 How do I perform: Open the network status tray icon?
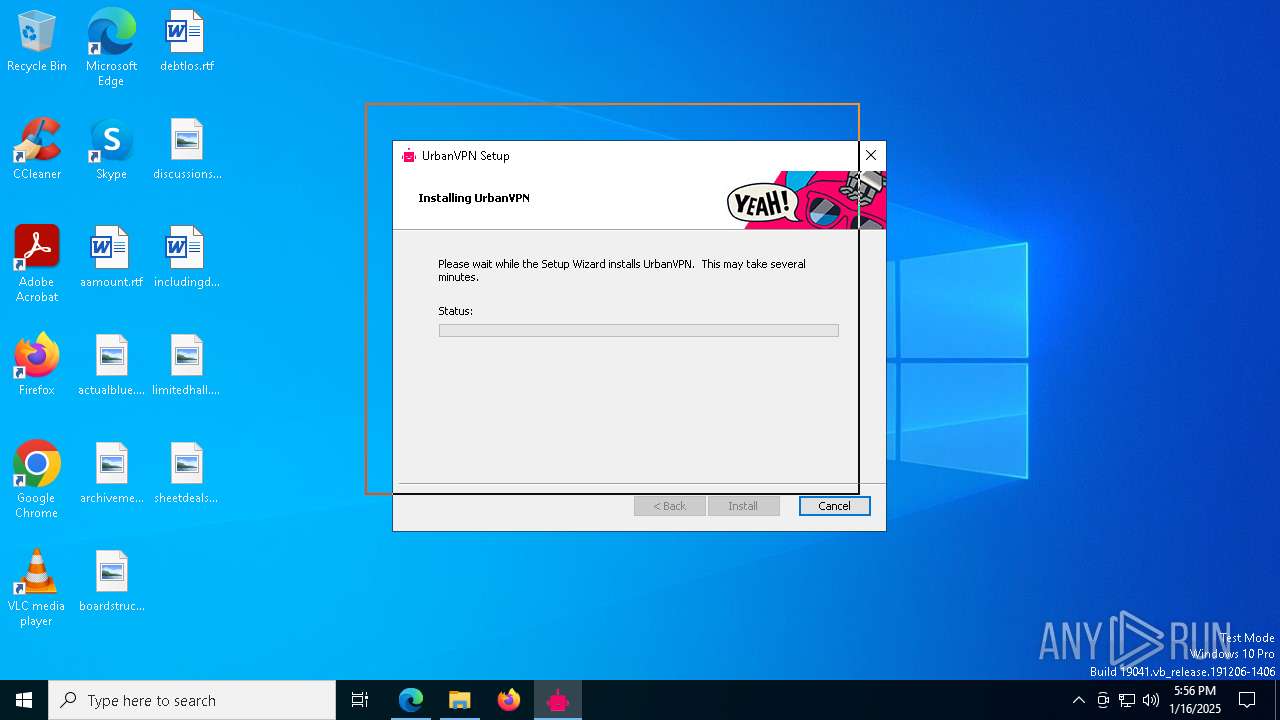1127,700
